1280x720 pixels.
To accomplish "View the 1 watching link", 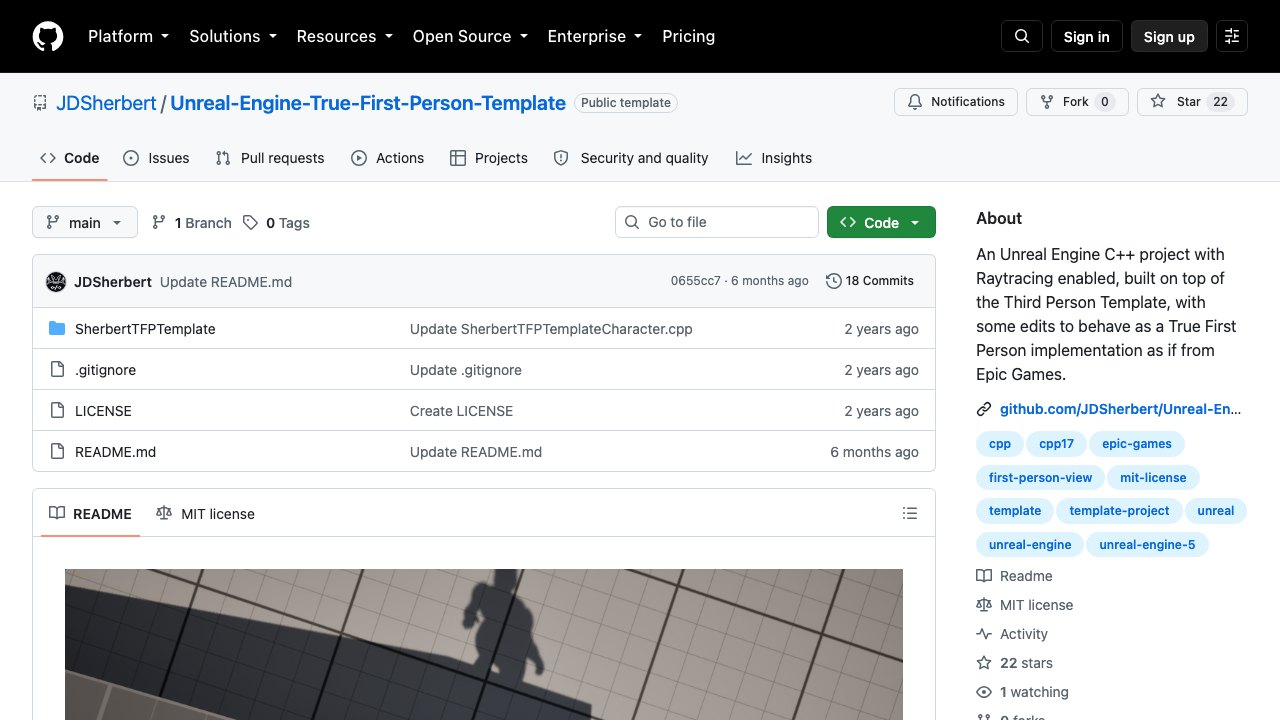I will click(1022, 692).
